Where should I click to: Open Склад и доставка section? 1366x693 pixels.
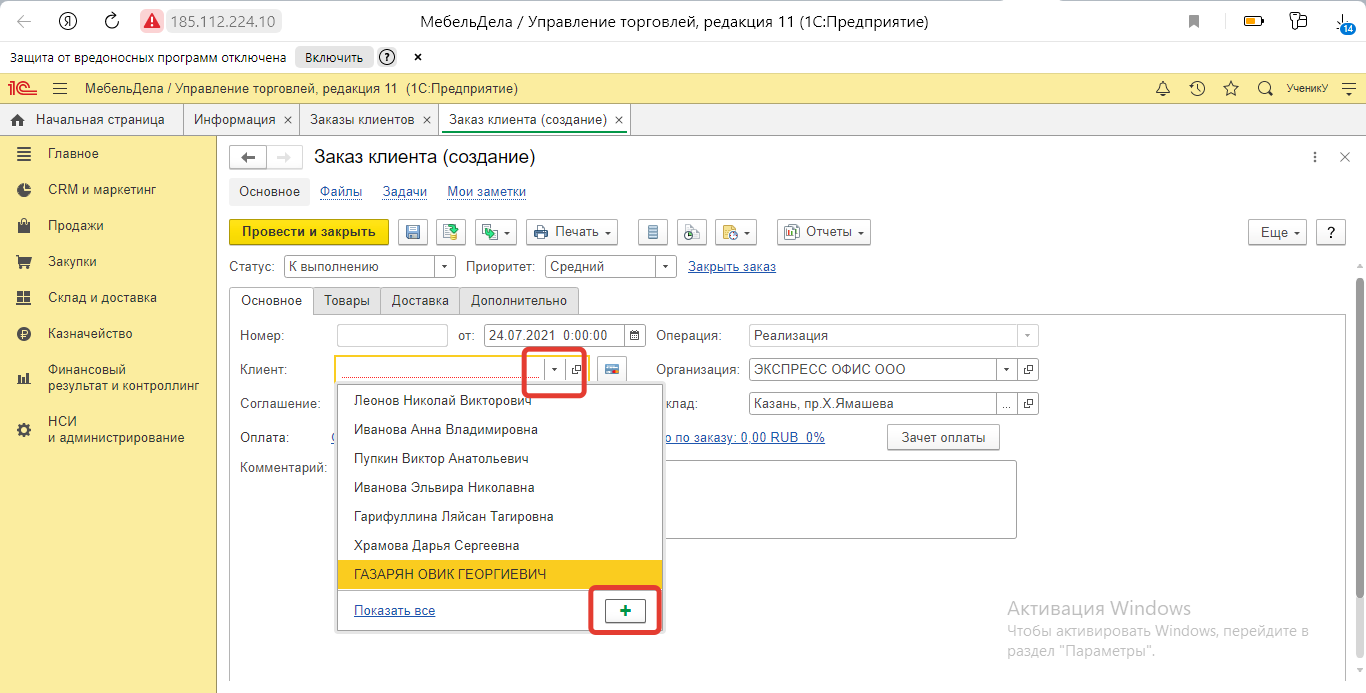tap(108, 298)
